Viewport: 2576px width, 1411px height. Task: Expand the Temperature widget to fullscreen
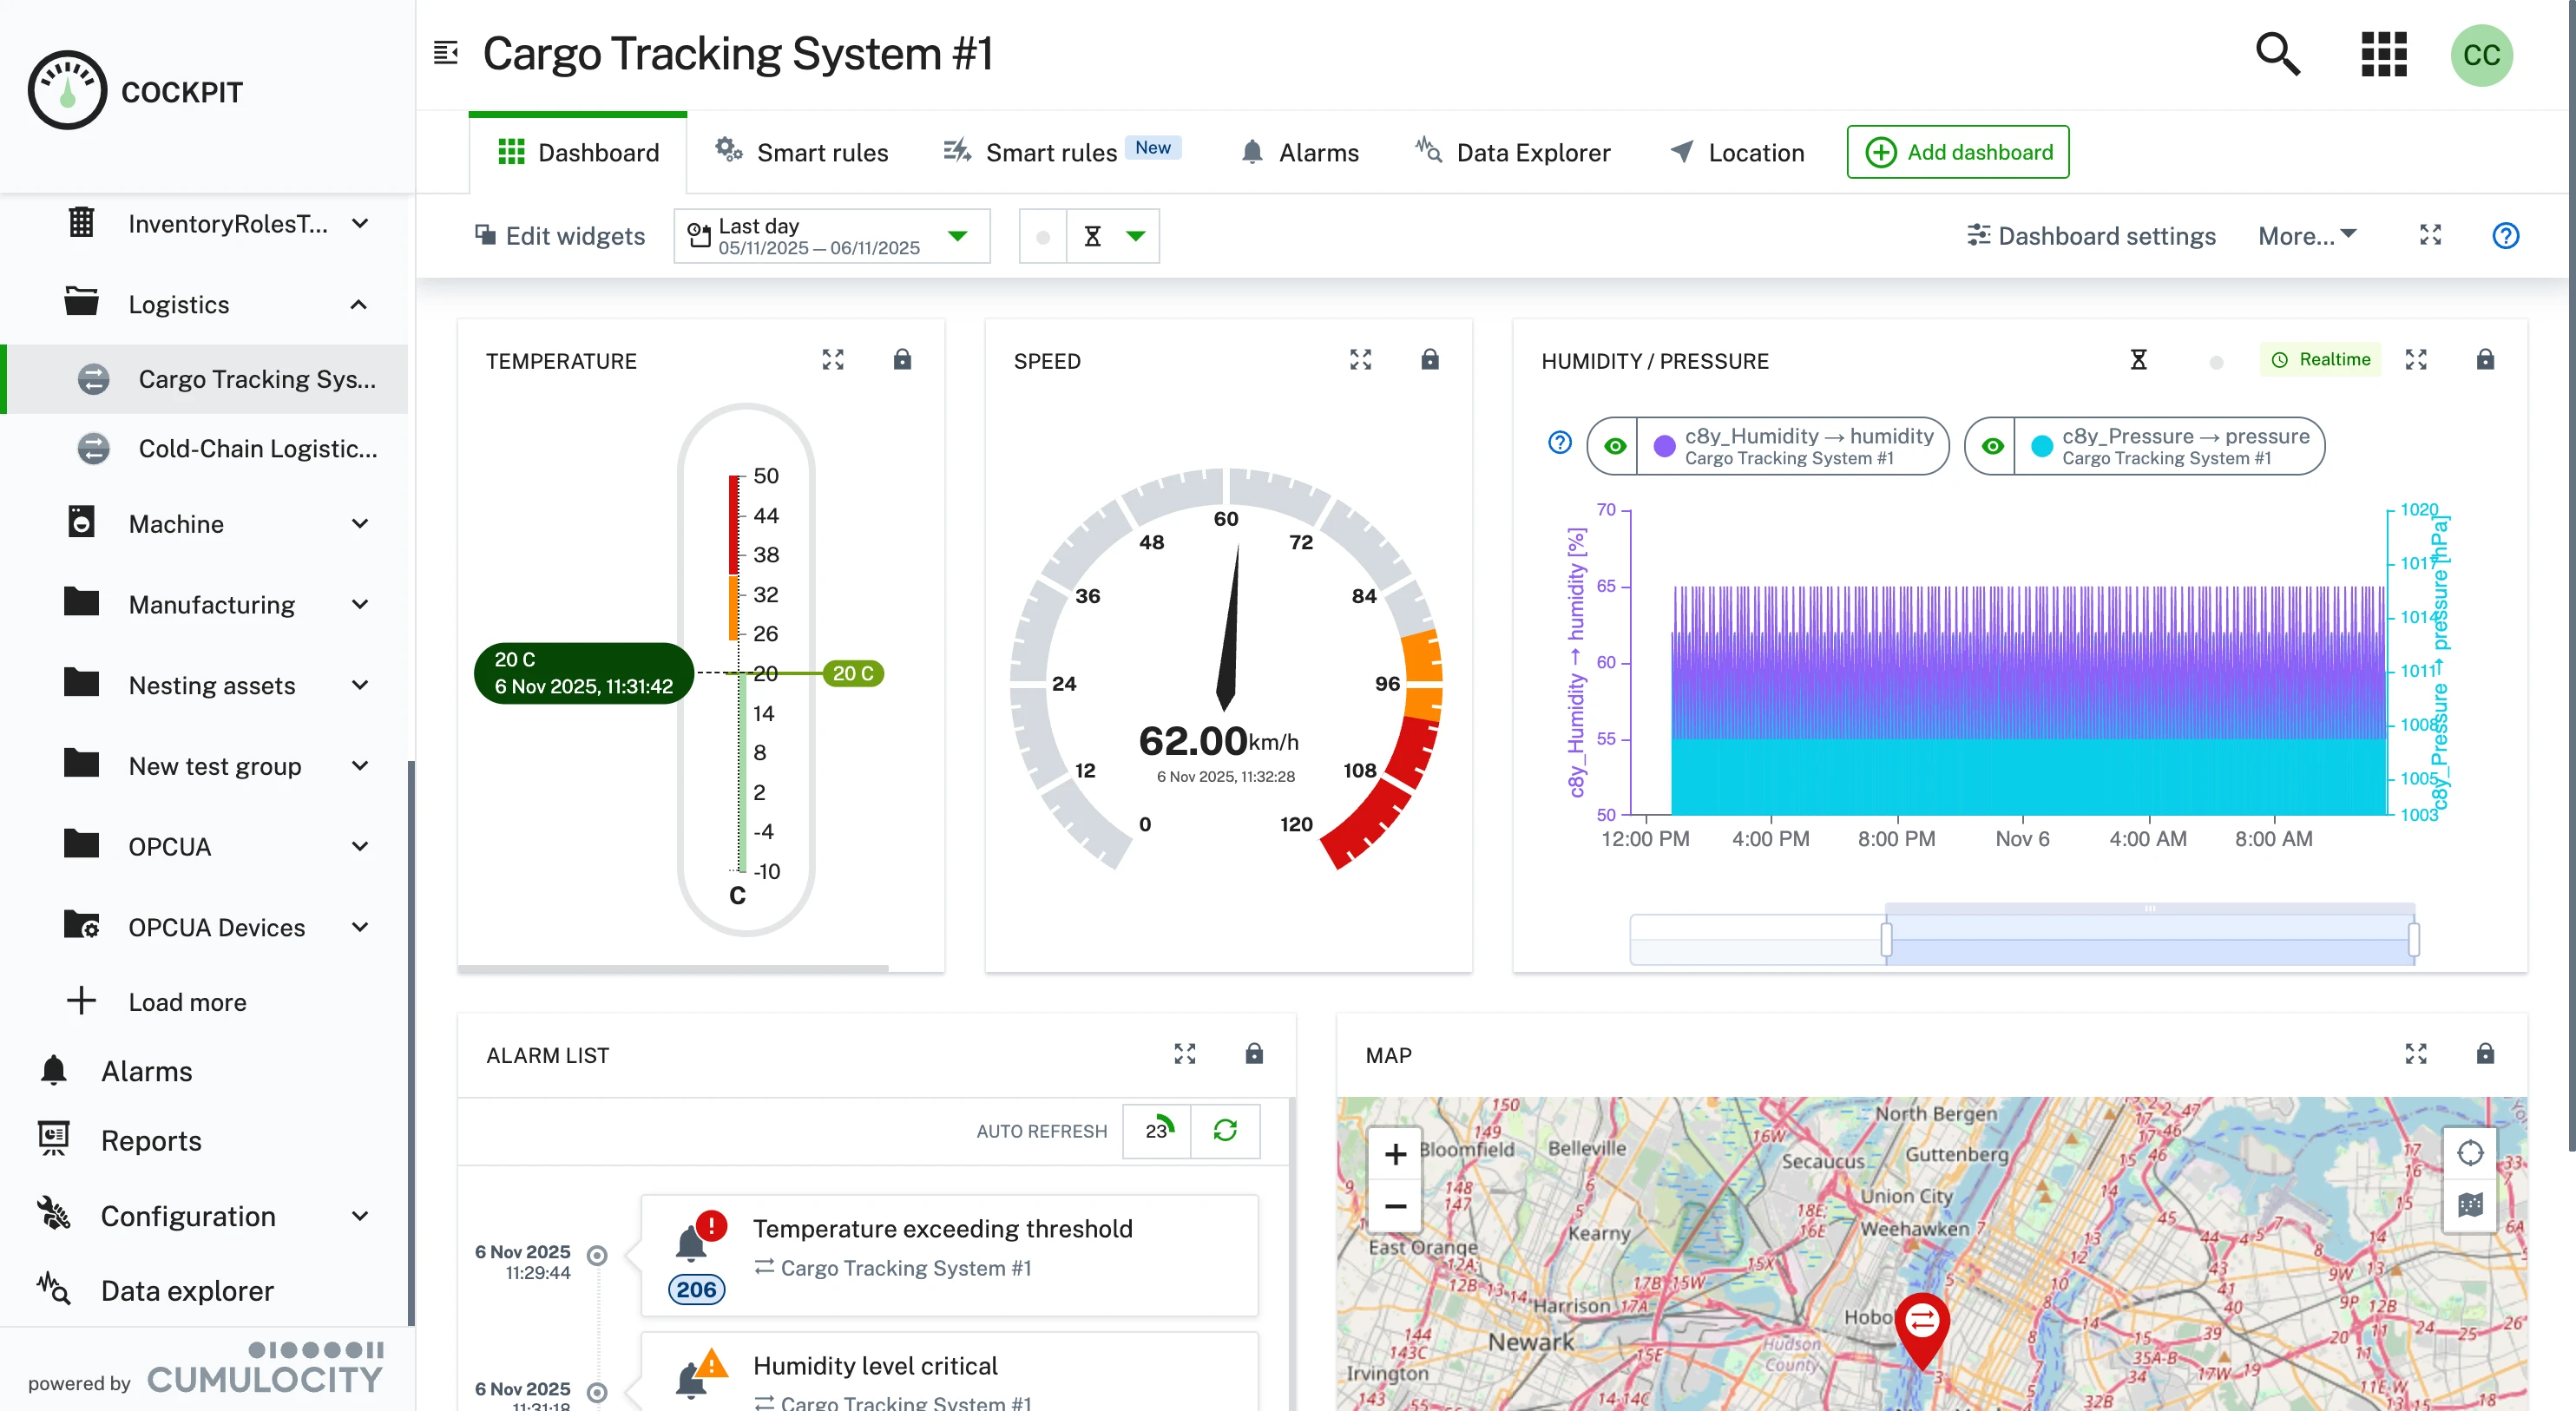point(832,360)
